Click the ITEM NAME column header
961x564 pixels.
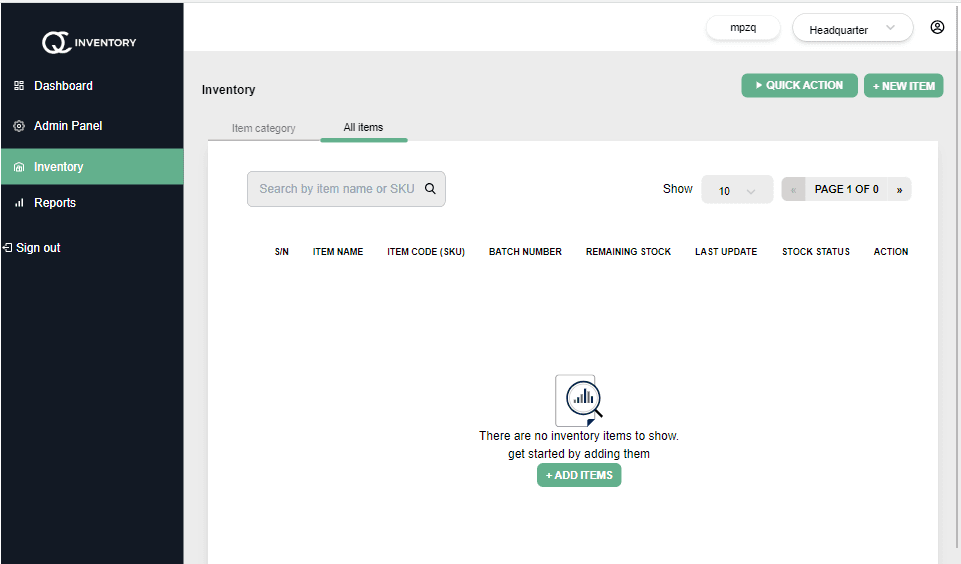tap(338, 251)
